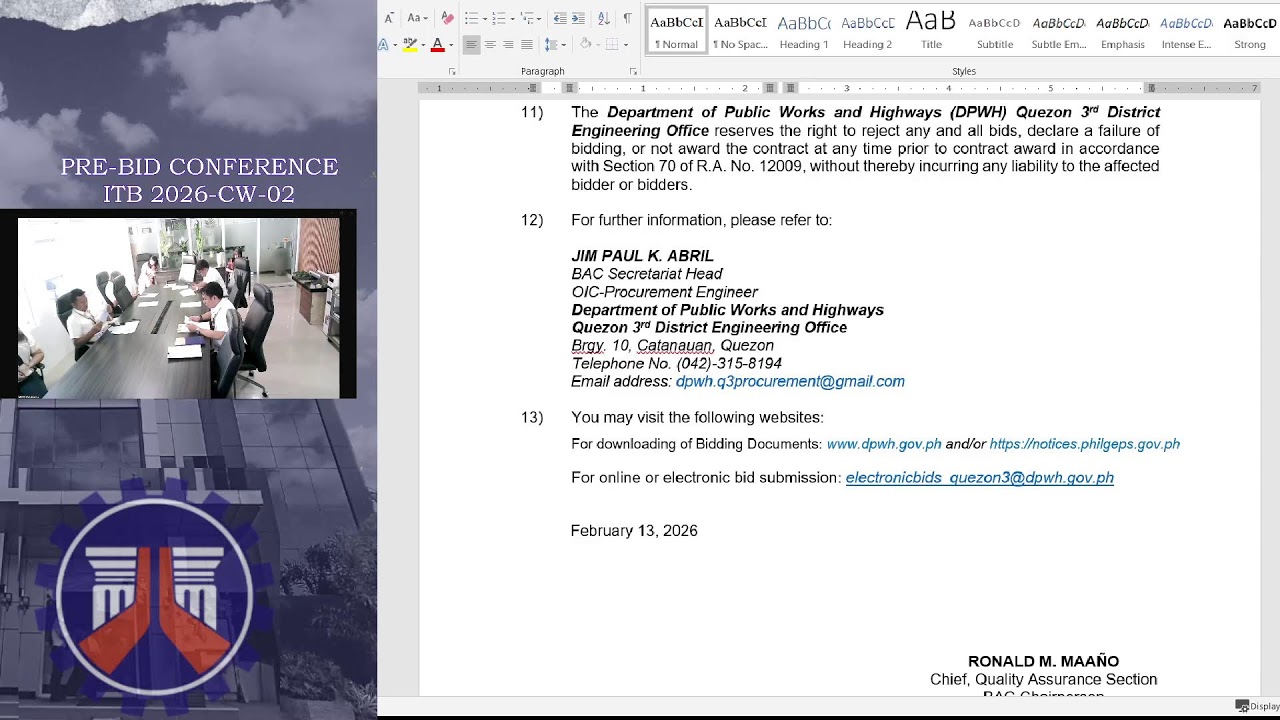Open the numbering library dropdown arrow
1280x720 pixels.
click(512, 19)
